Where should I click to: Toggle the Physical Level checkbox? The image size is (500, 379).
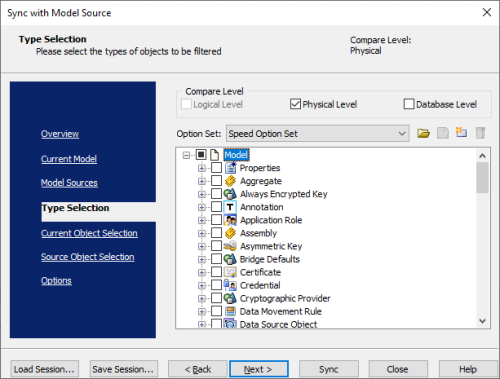(295, 104)
